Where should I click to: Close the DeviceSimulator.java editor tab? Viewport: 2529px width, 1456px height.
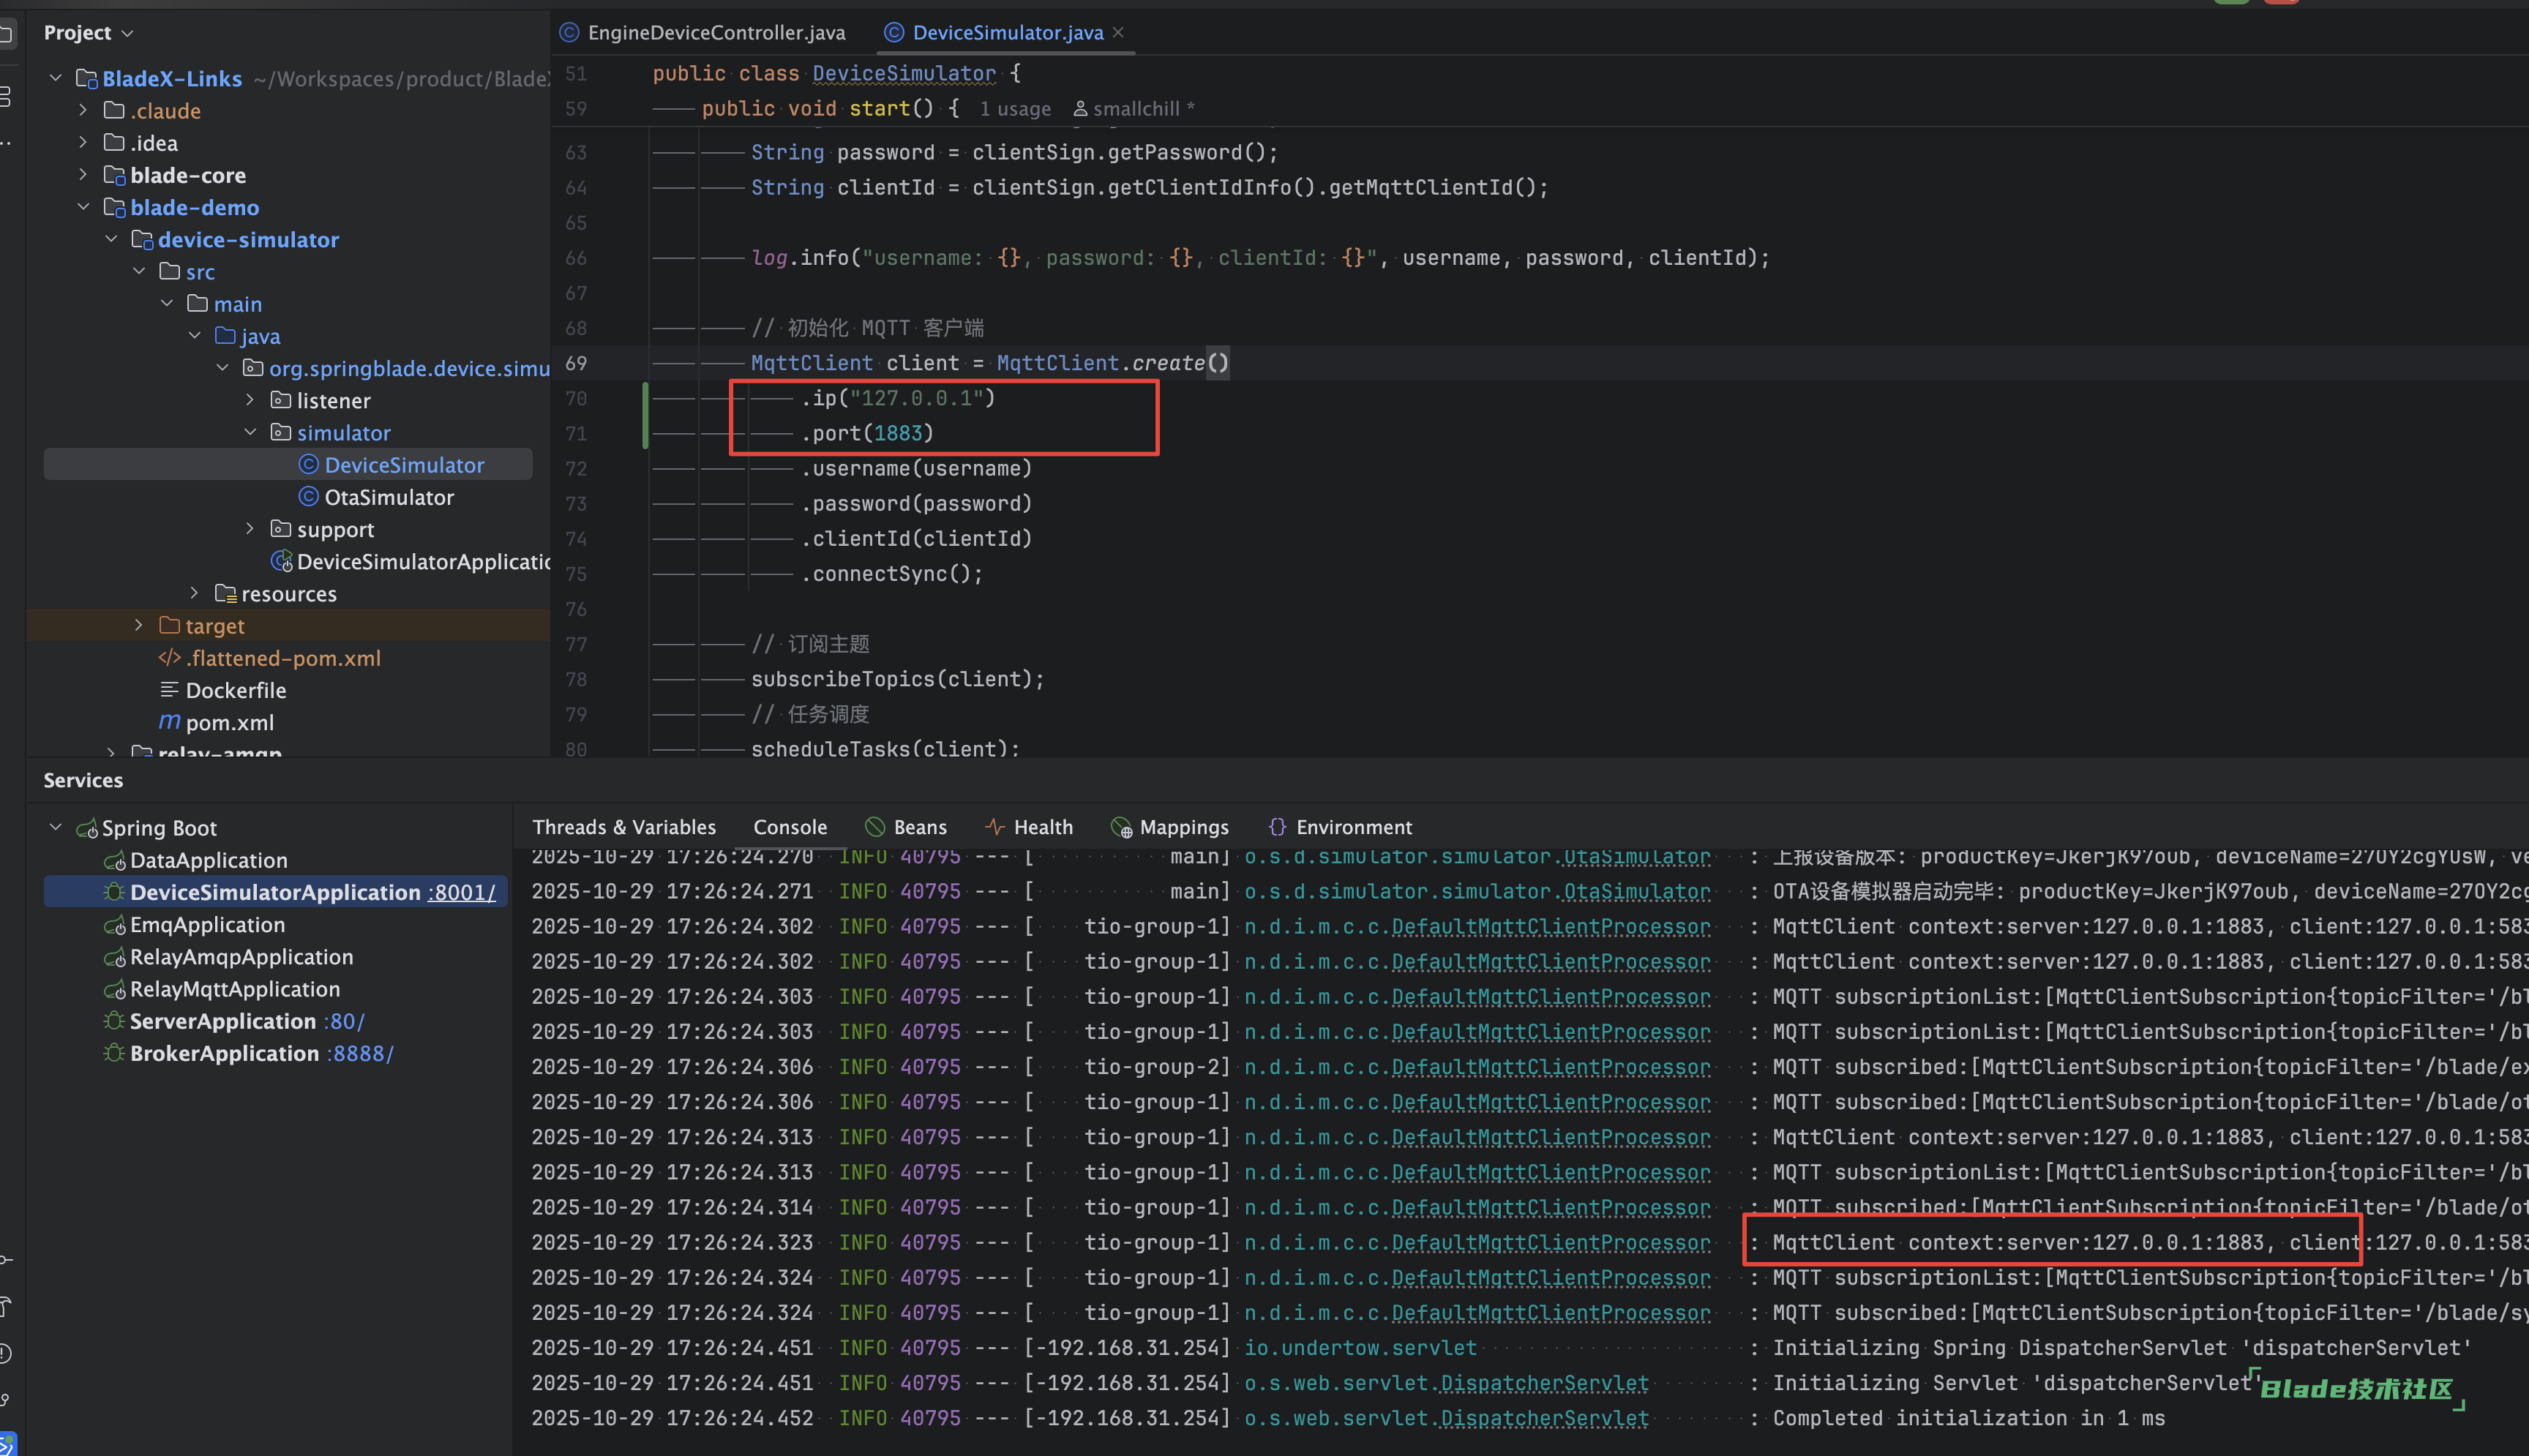tap(1119, 33)
